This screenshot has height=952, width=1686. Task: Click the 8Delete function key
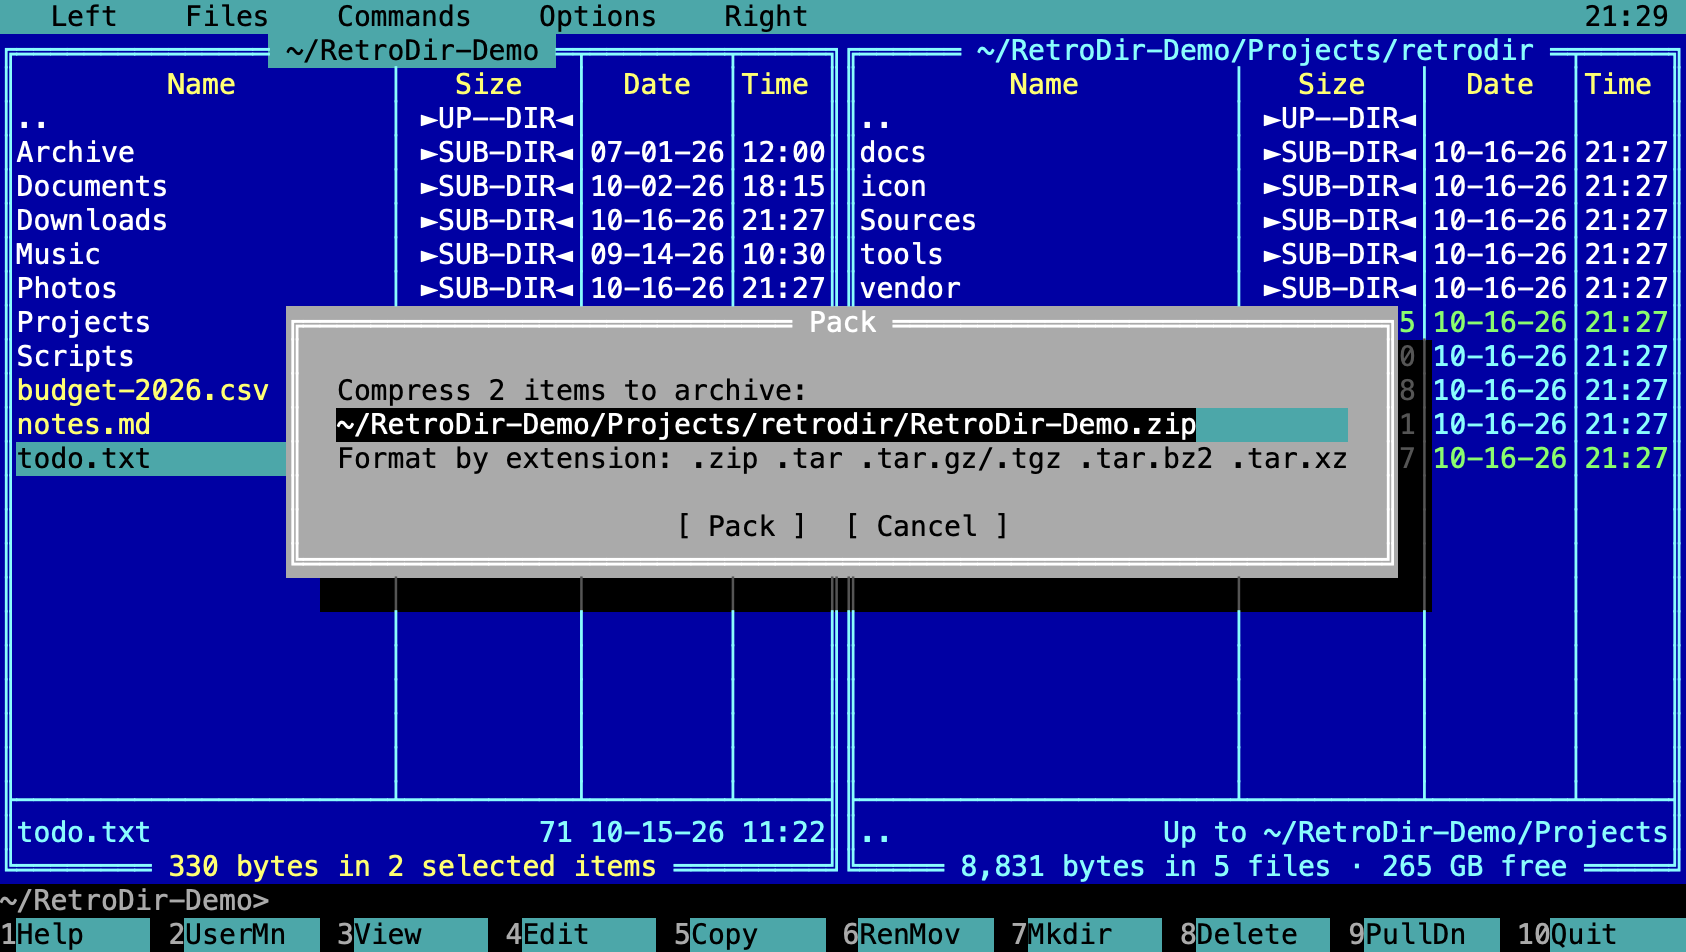click(1255, 934)
